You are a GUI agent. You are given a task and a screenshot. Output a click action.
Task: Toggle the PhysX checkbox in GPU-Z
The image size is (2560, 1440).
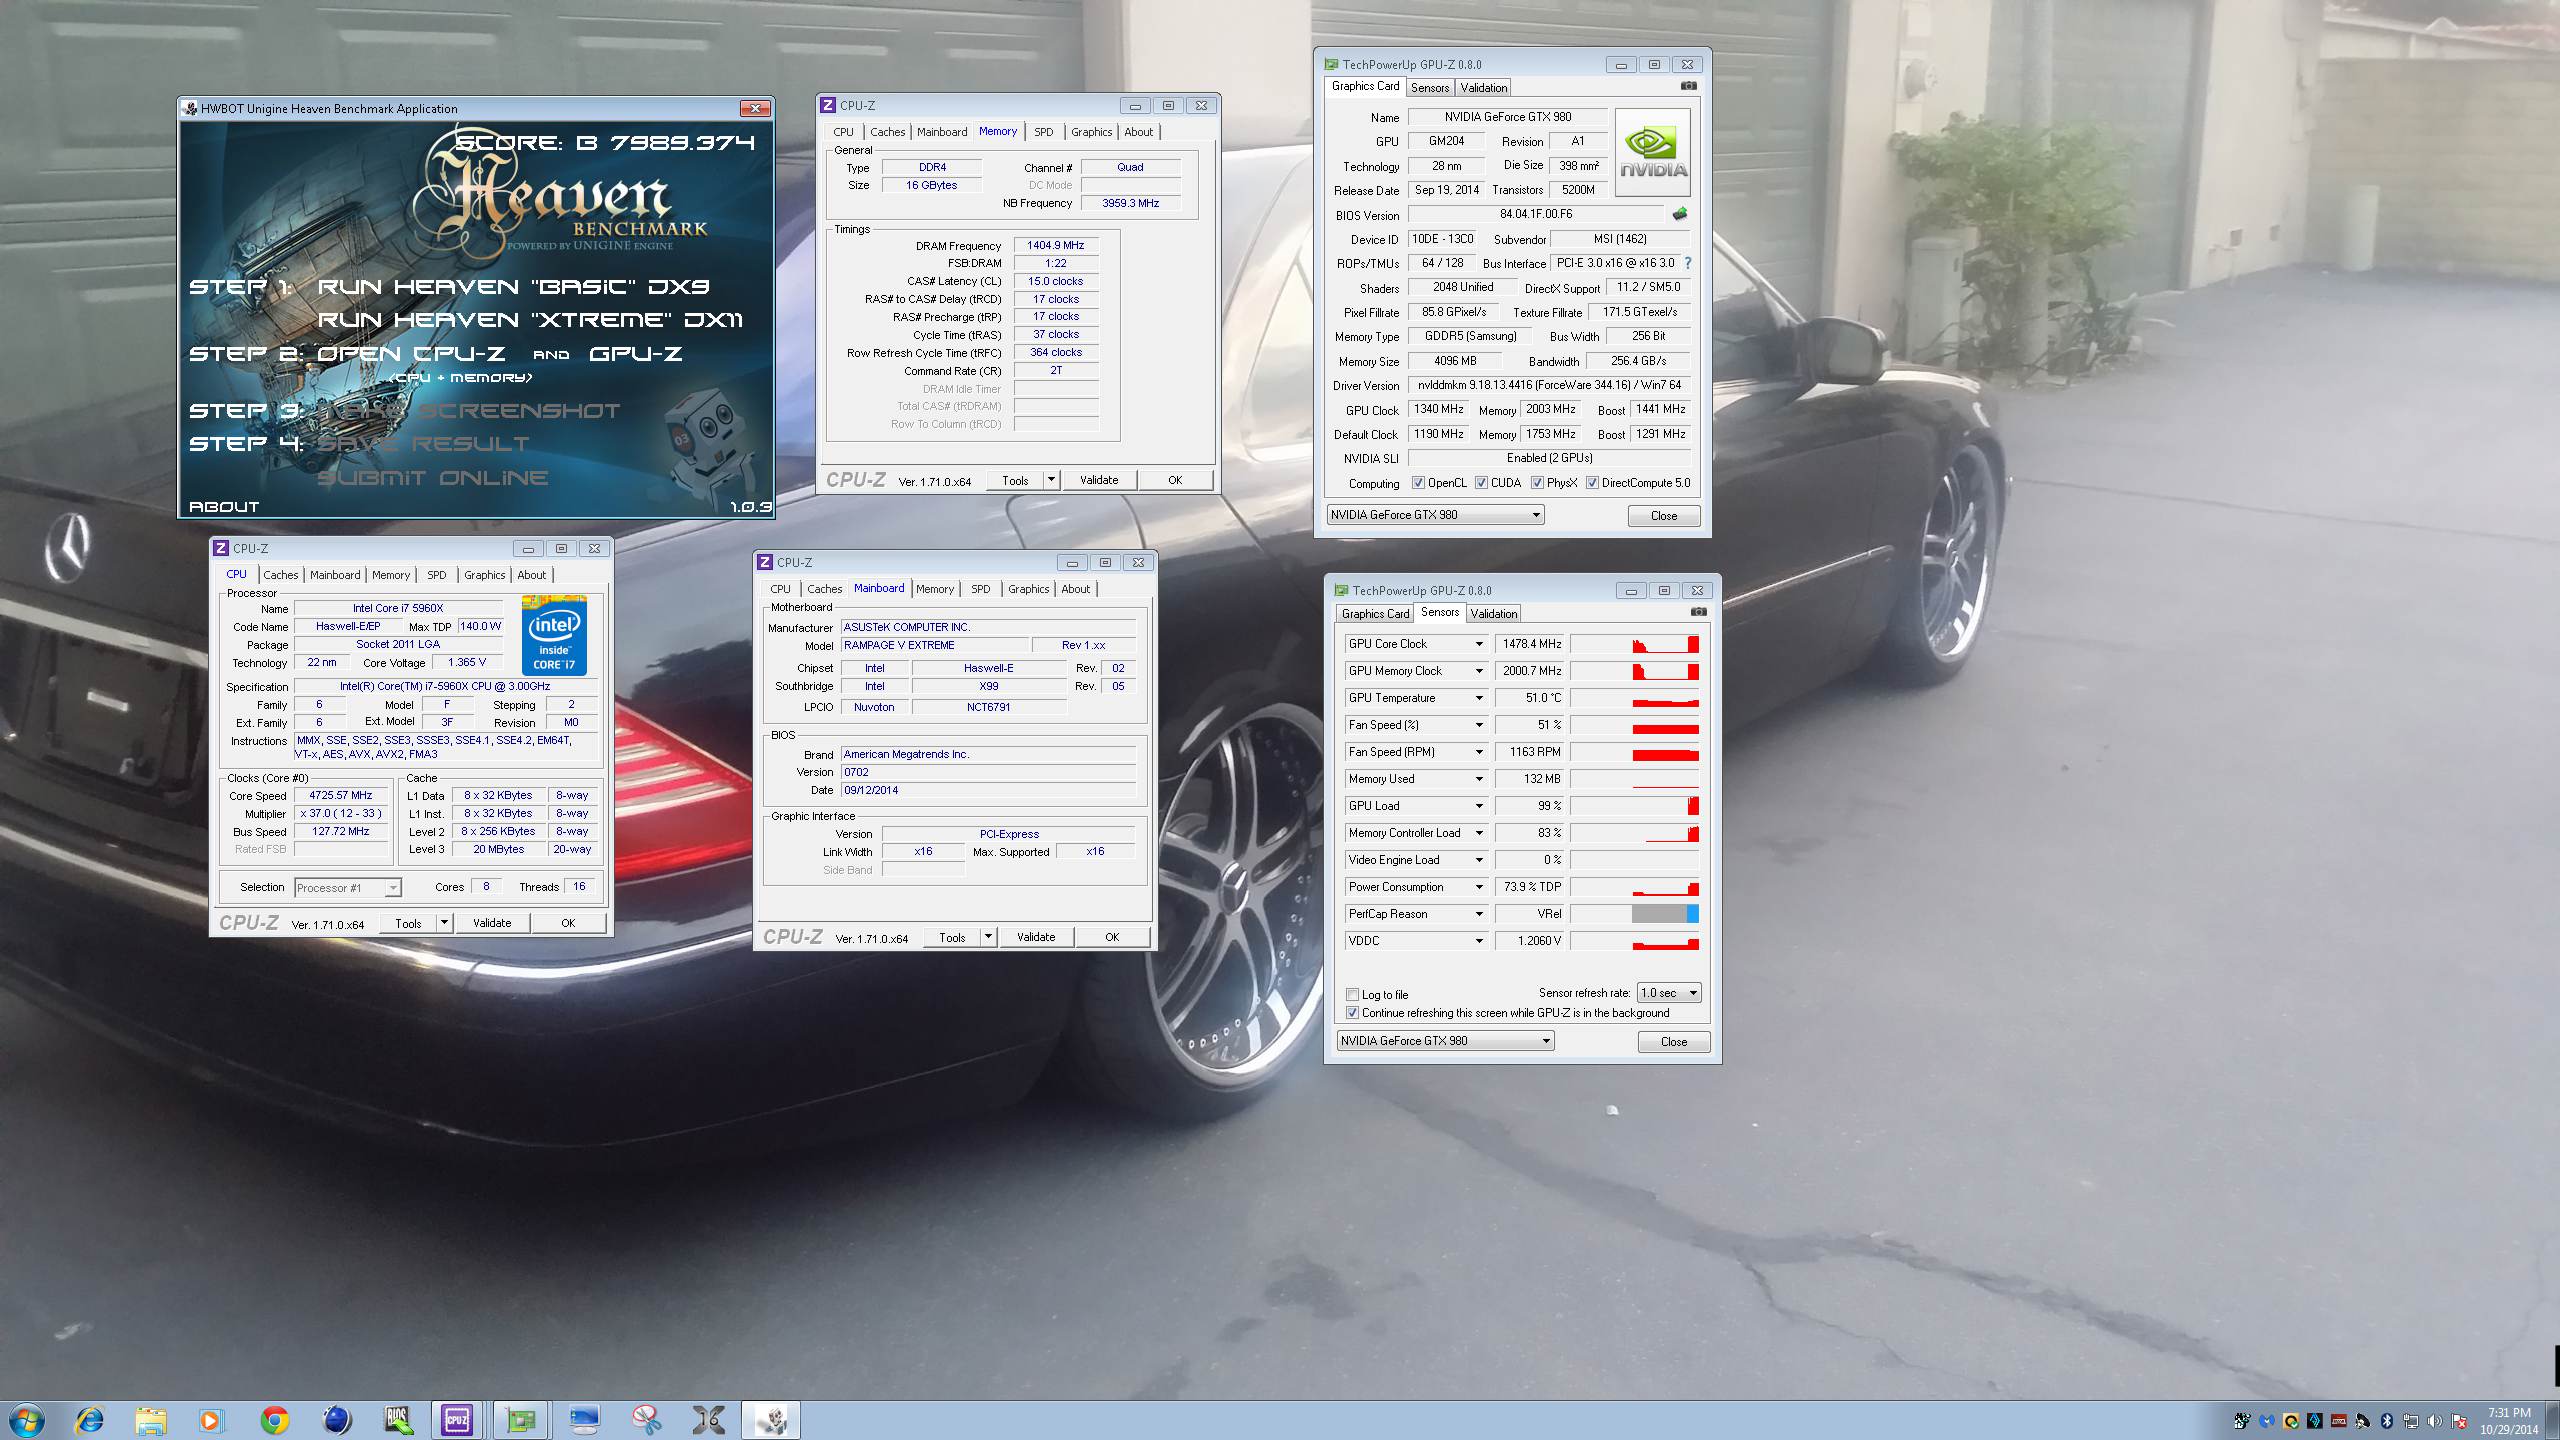coord(1537,483)
